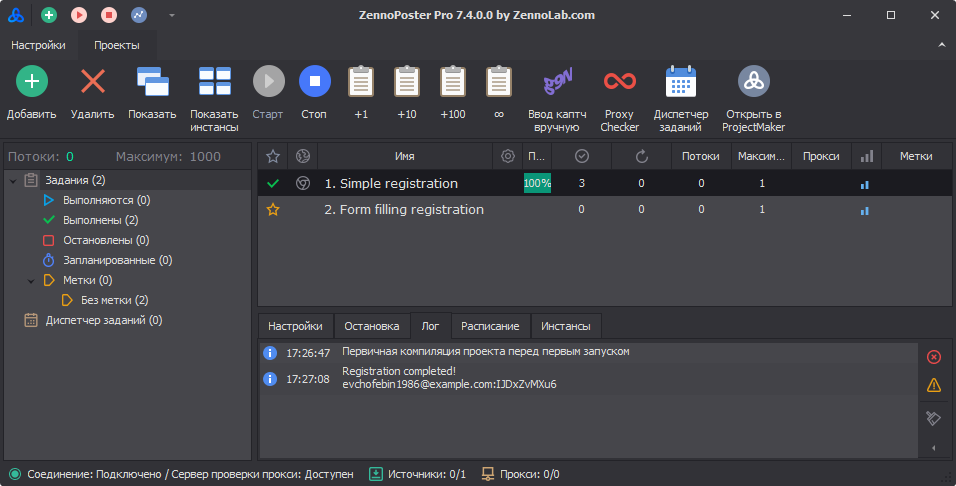Image resolution: width=956 pixels, height=486 pixels.
Task: Click the Имя column header
Action: [404, 156]
